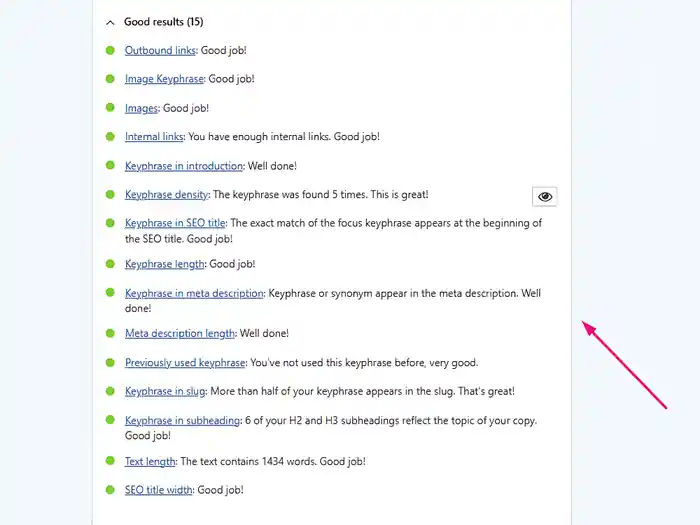Click text '6 of your H2 and H3 subheadings'
The height and width of the screenshot is (525, 700).
coord(322,421)
